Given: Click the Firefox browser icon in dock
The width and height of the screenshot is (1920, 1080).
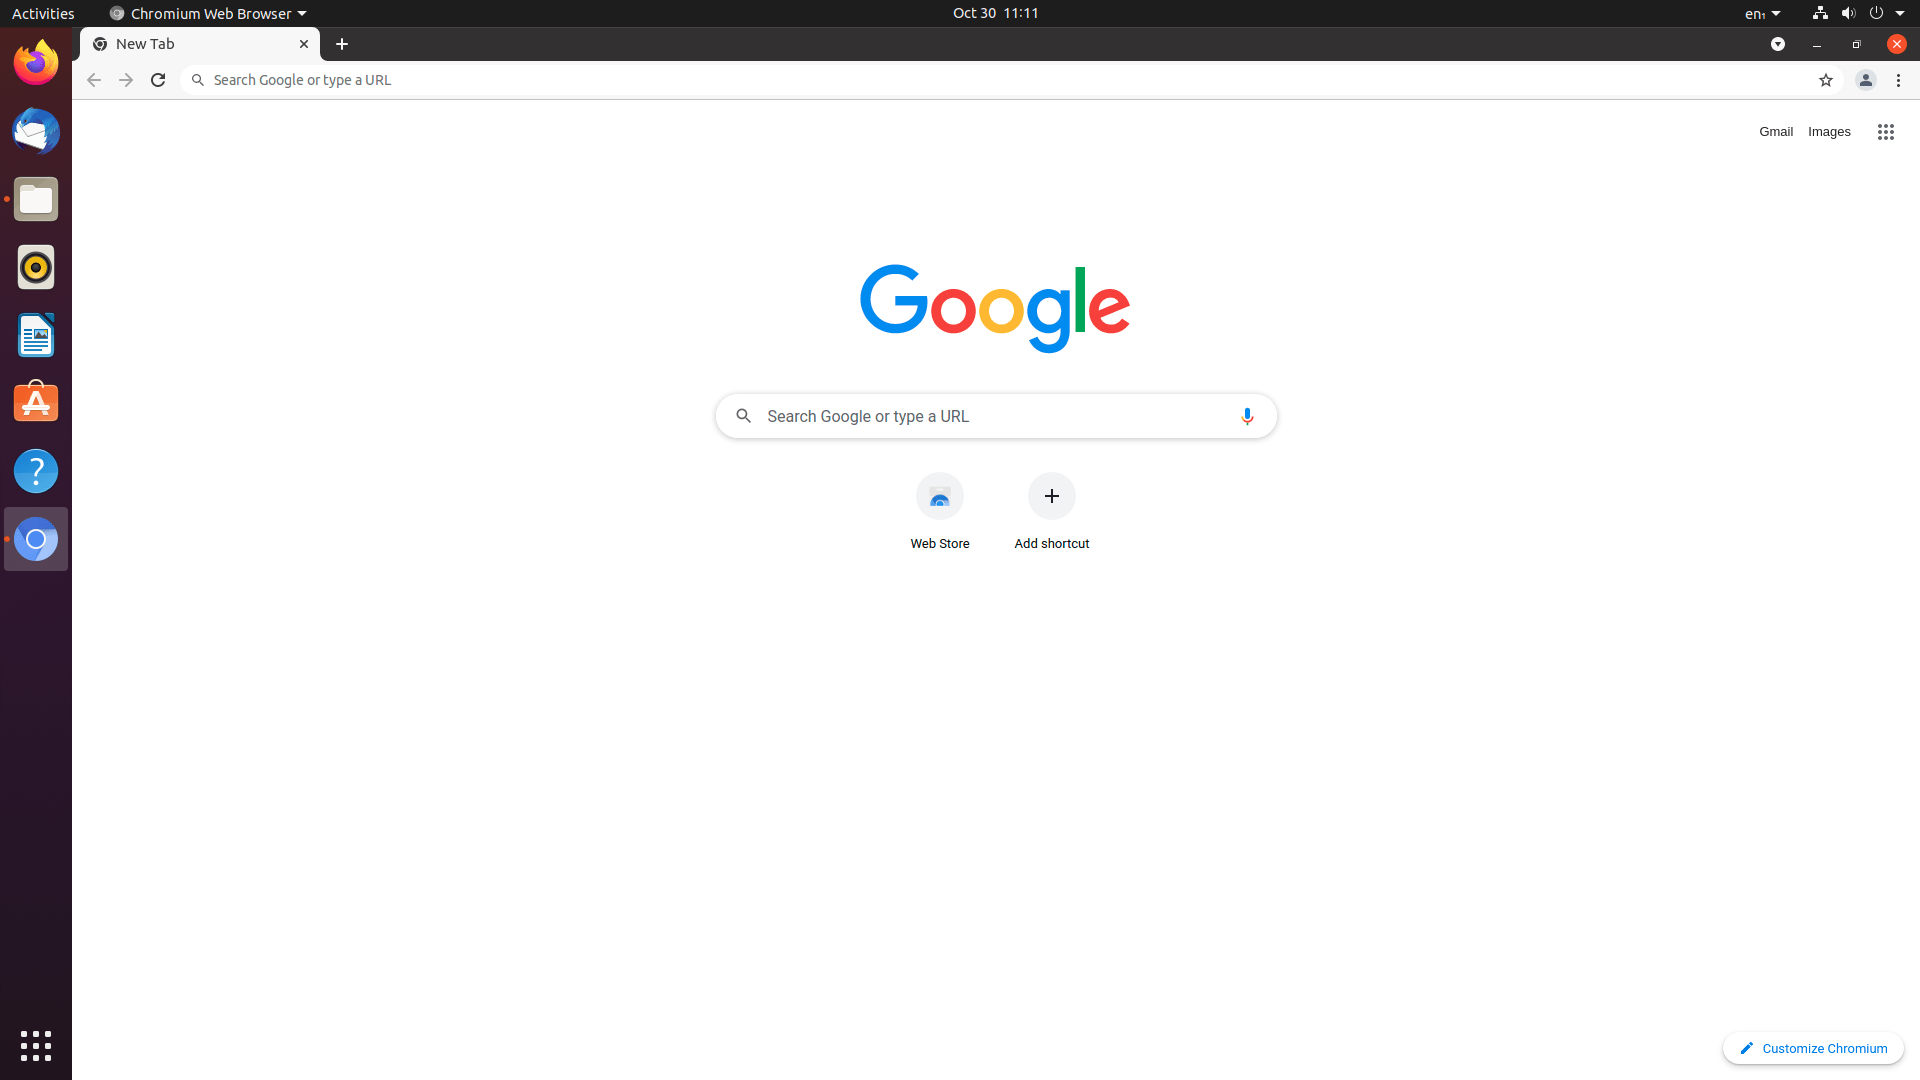Looking at the screenshot, I should click(x=36, y=62).
